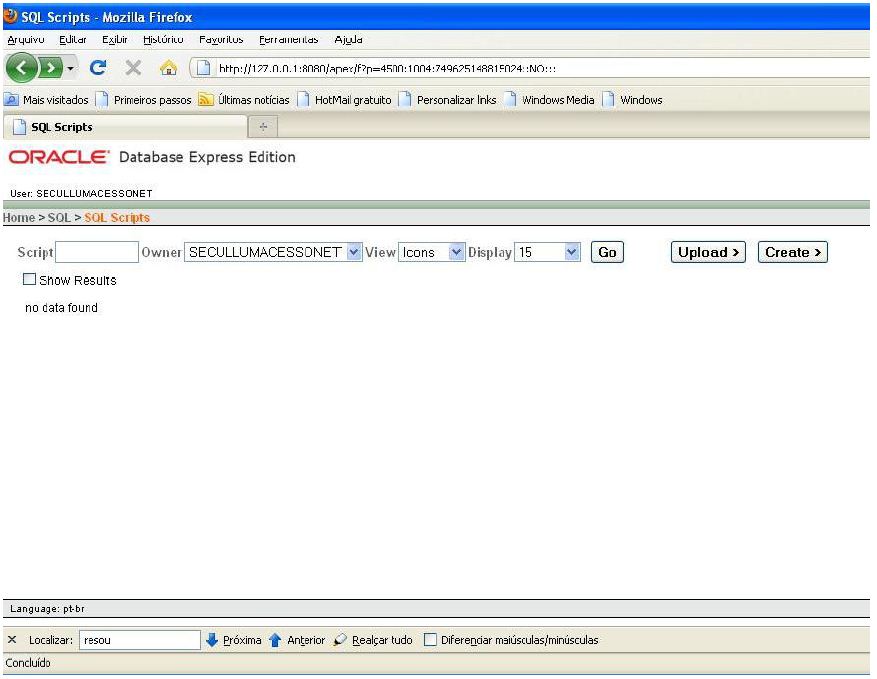This screenshot has width=877, height=679.
Task: Go to the home page via house icon
Action: pos(168,68)
